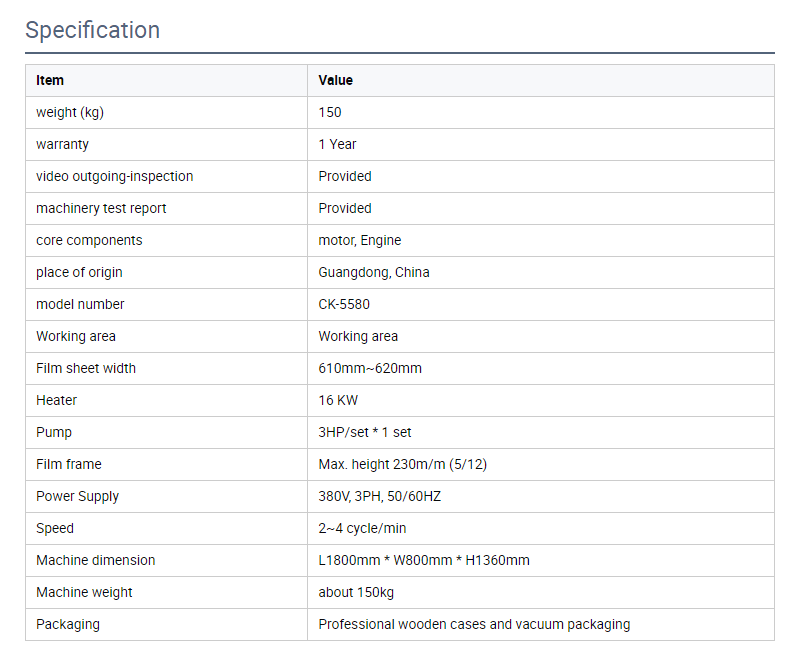Click the Working area item label
The height and width of the screenshot is (662, 799).
tap(76, 337)
